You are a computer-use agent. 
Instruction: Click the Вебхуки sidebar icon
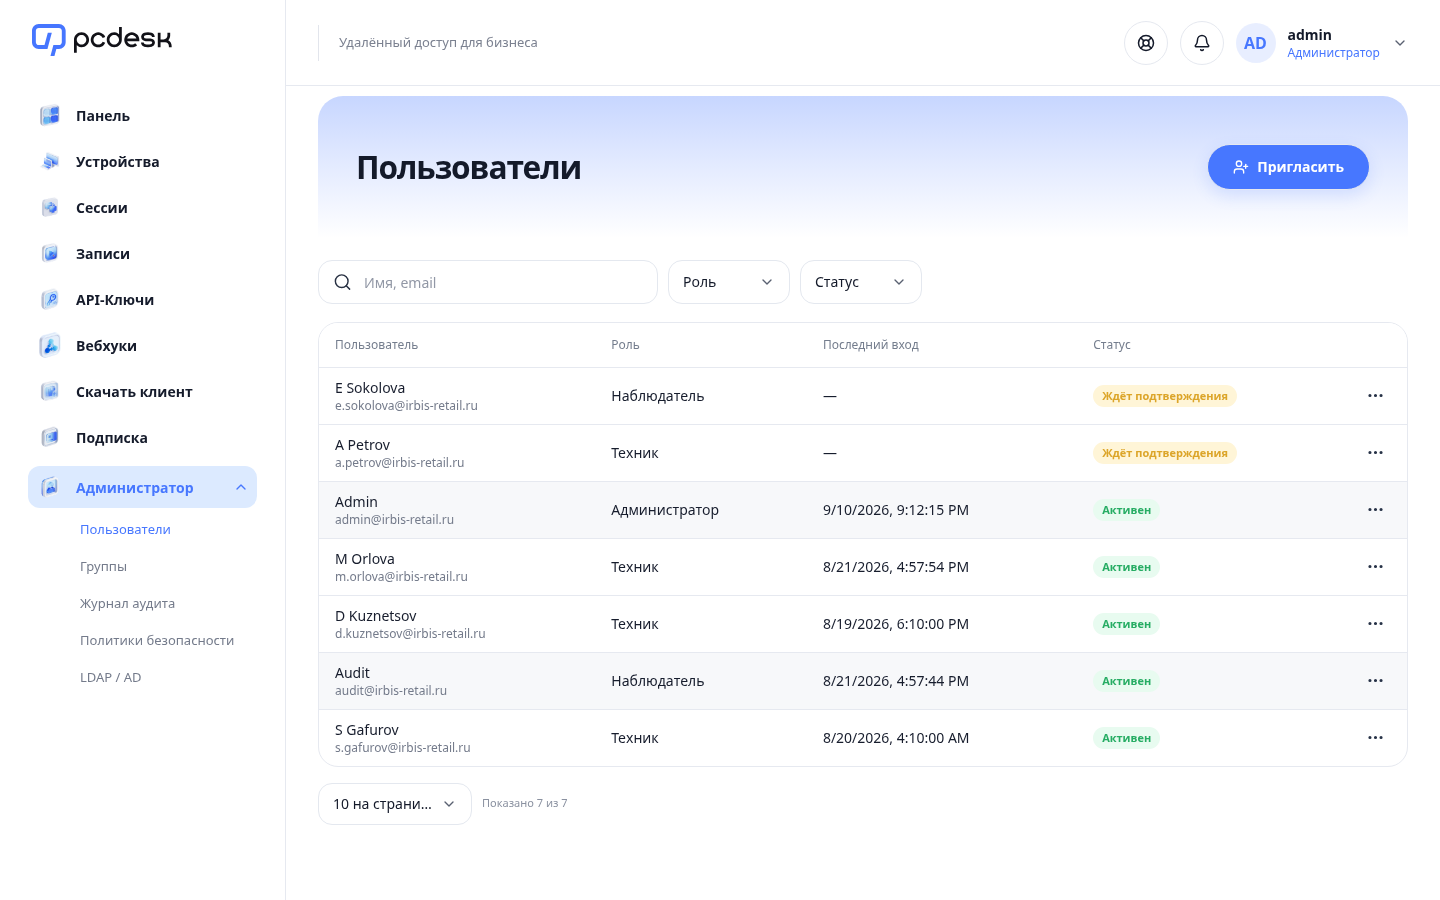pos(50,346)
